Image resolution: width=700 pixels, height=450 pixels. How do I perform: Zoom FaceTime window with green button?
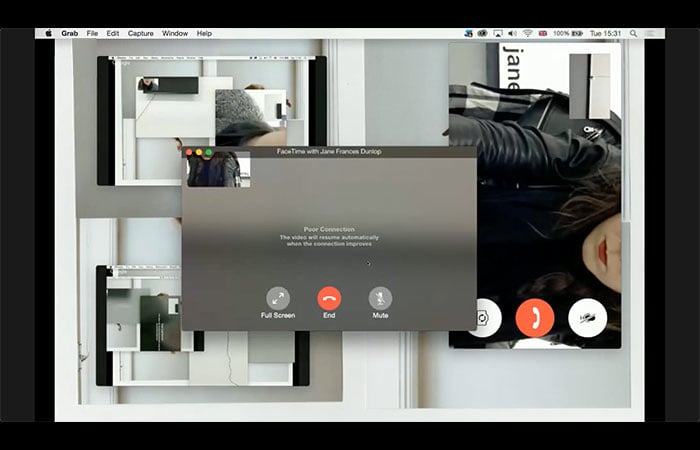208,152
